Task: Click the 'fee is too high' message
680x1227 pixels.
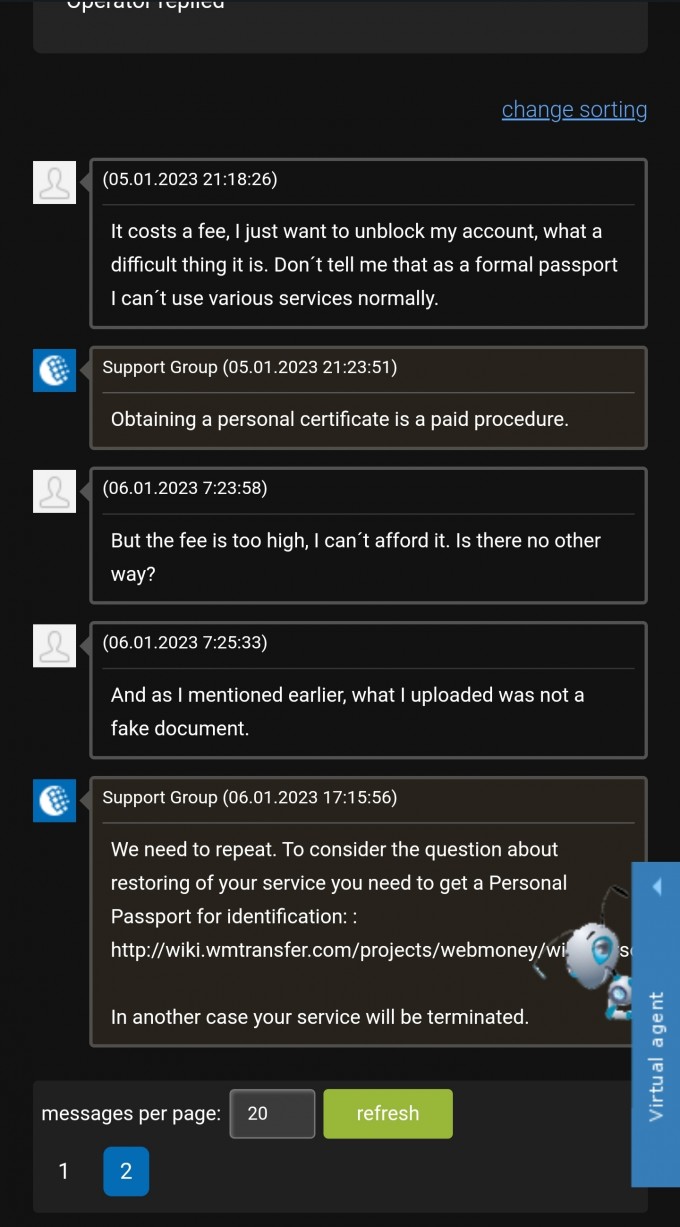Action: point(356,558)
